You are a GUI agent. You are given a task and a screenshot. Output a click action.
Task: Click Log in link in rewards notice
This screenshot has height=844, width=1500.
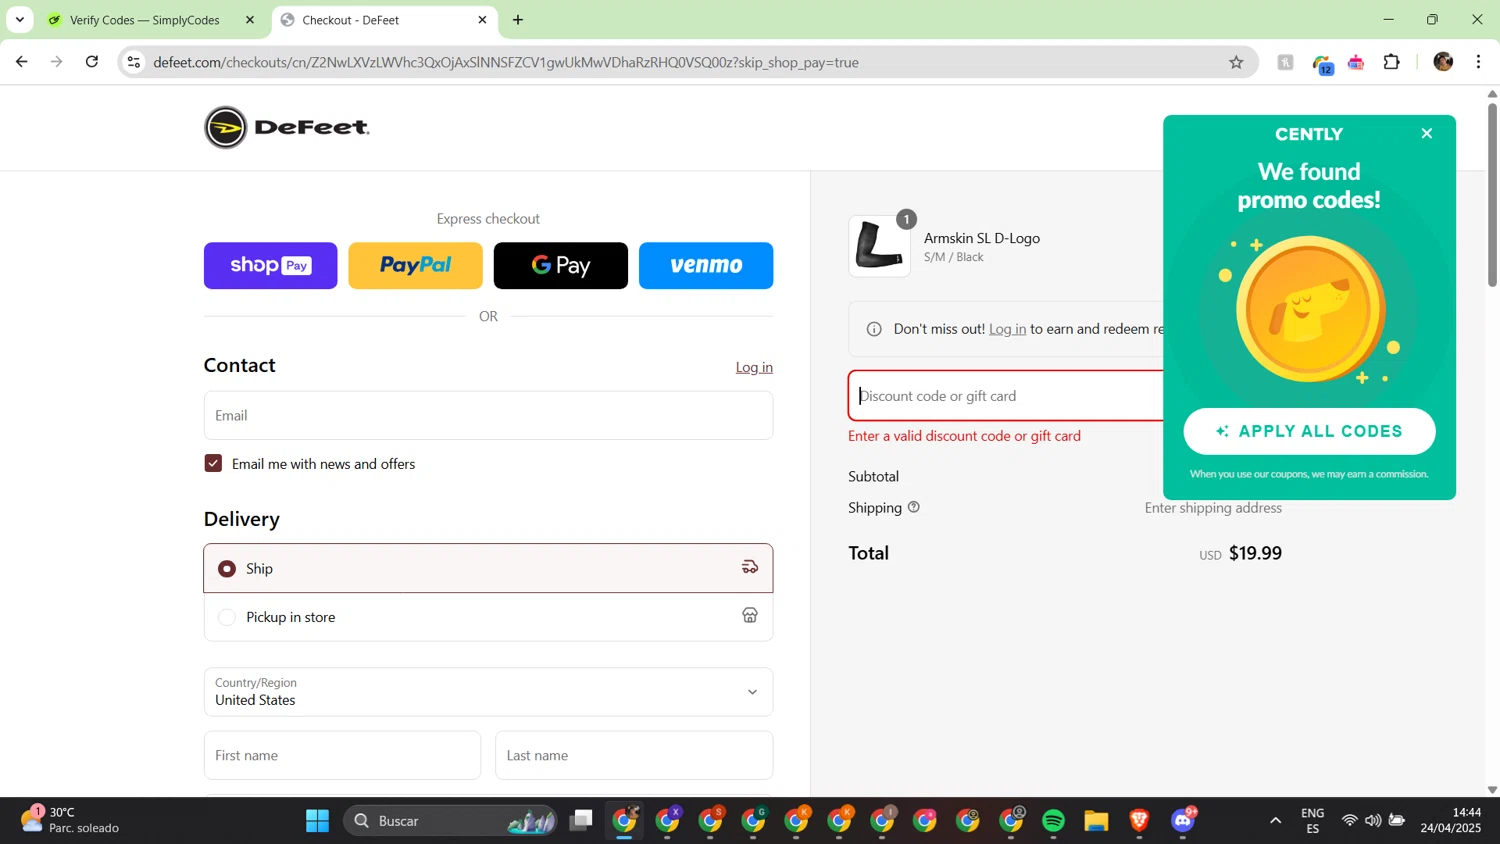point(1007,329)
